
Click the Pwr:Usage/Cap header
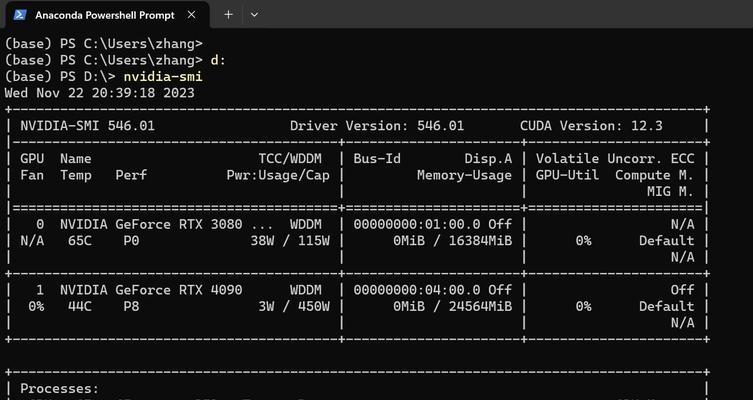[278, 175]
